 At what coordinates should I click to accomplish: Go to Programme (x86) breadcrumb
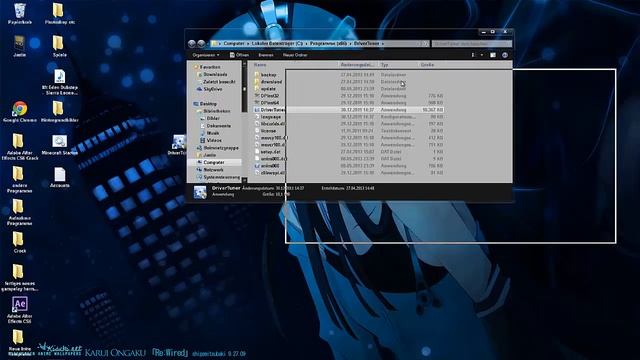point(328,43)
